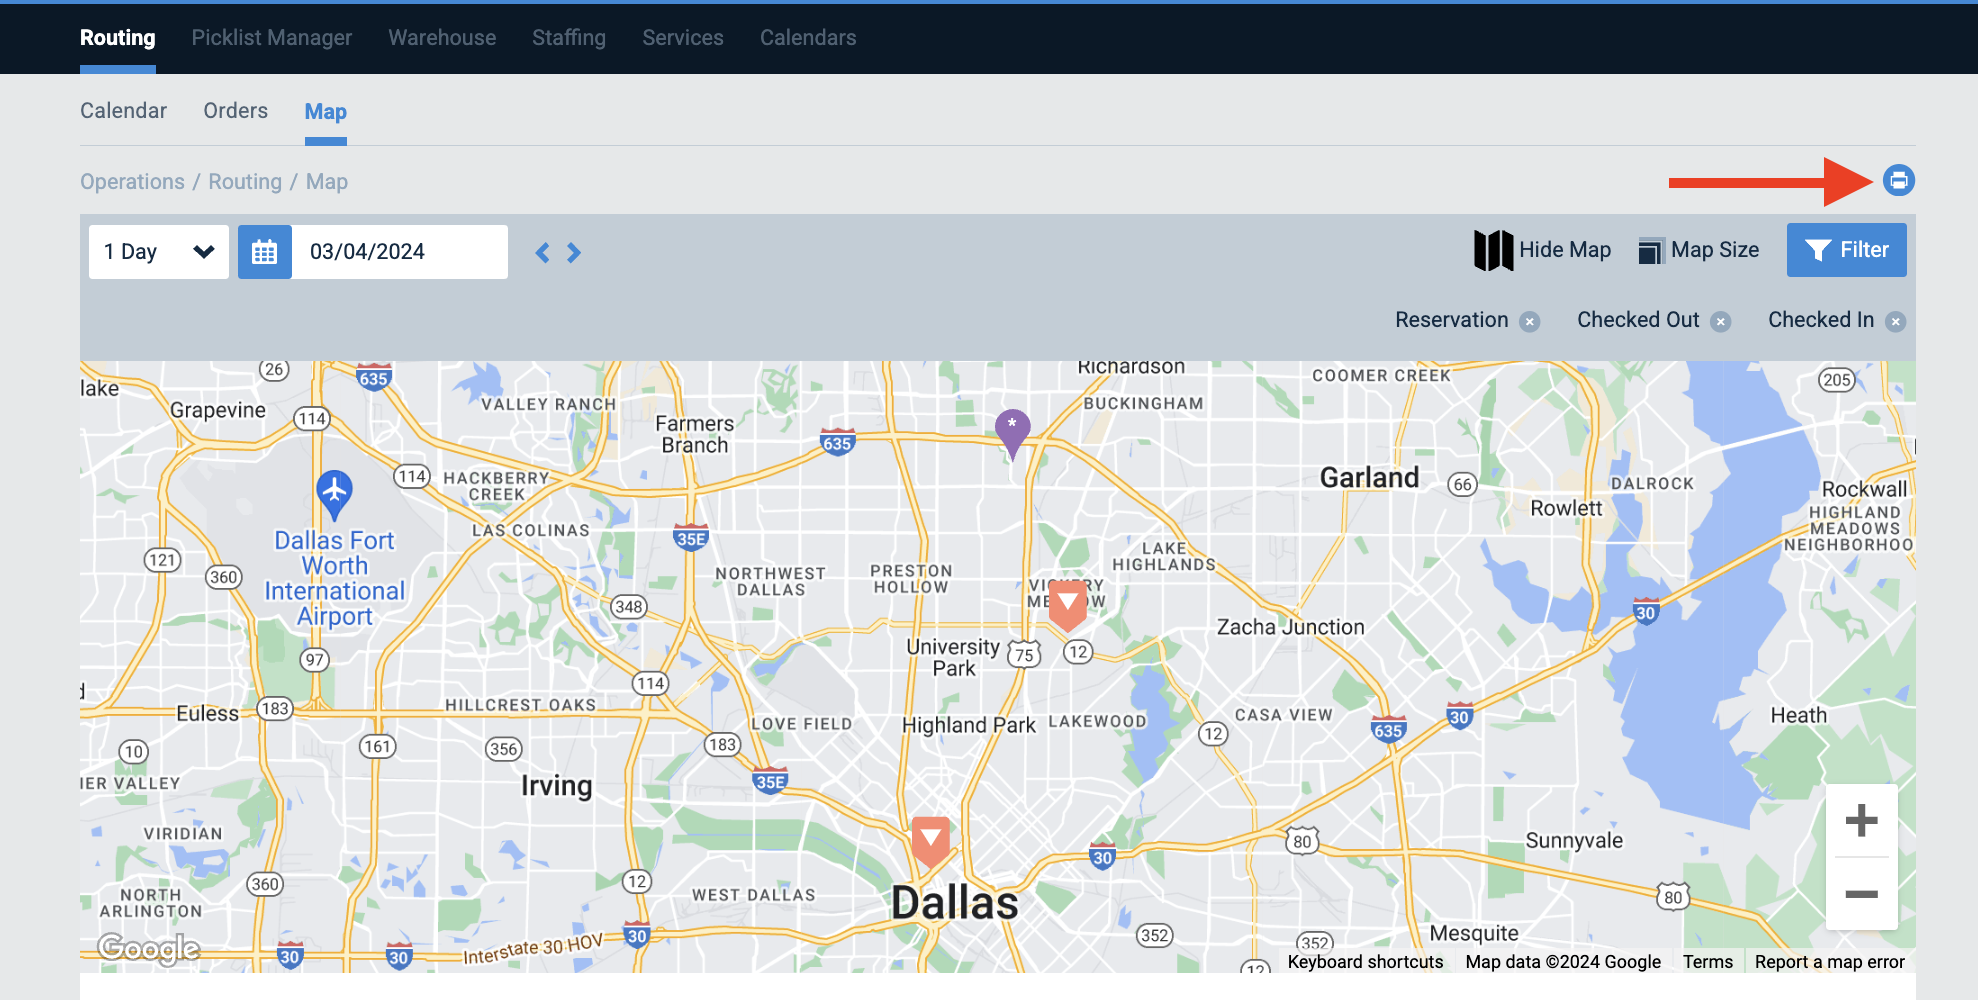Select the Routing main tab

118,38
